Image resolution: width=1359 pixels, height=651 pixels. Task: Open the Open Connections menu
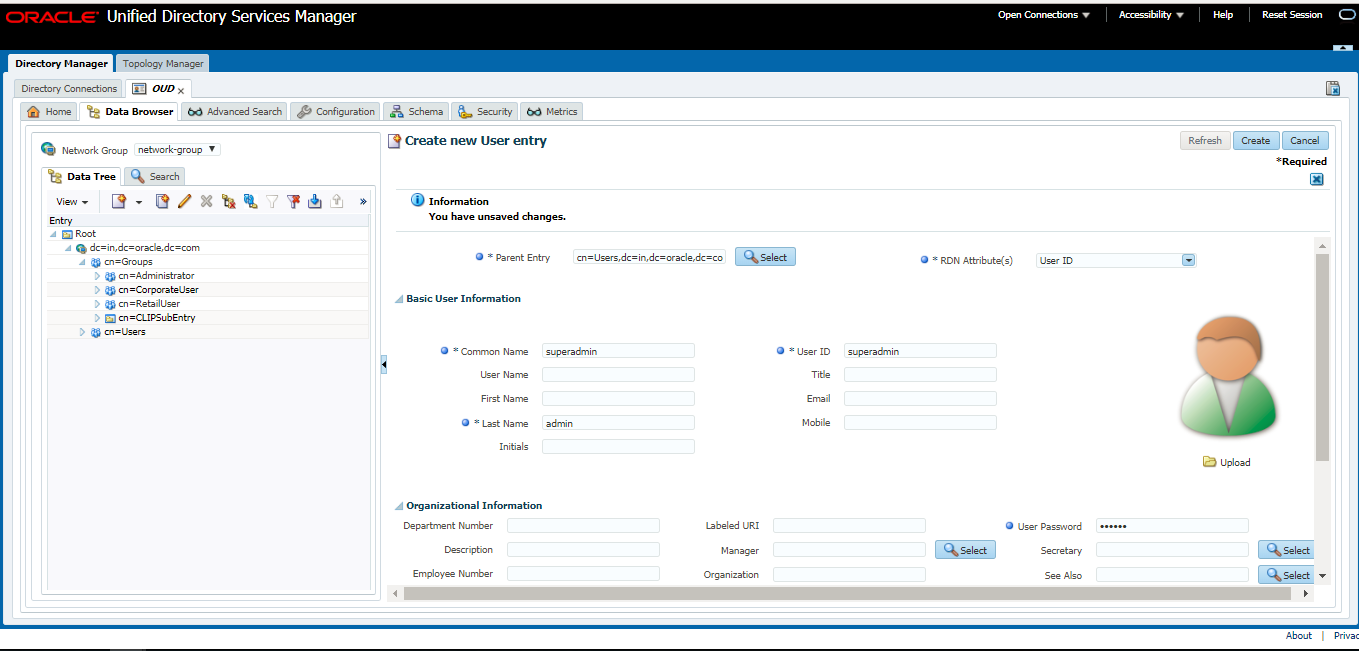point(1044,15)
